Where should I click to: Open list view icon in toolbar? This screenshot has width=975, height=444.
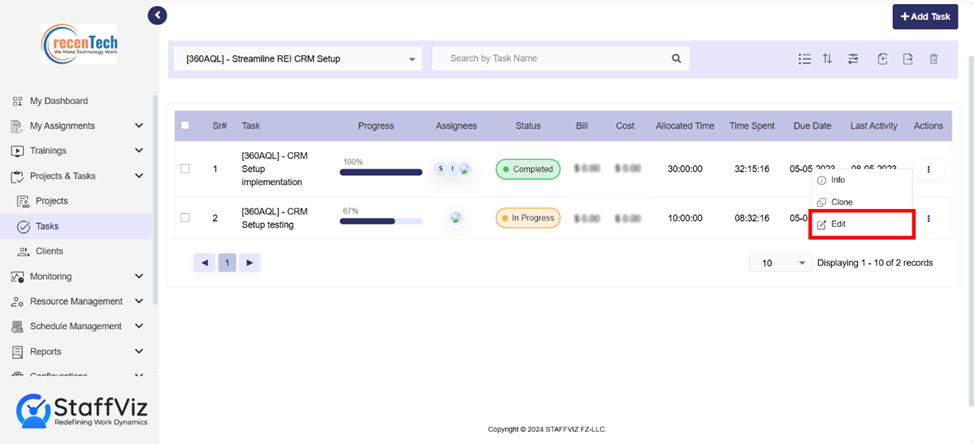point(805,59)
